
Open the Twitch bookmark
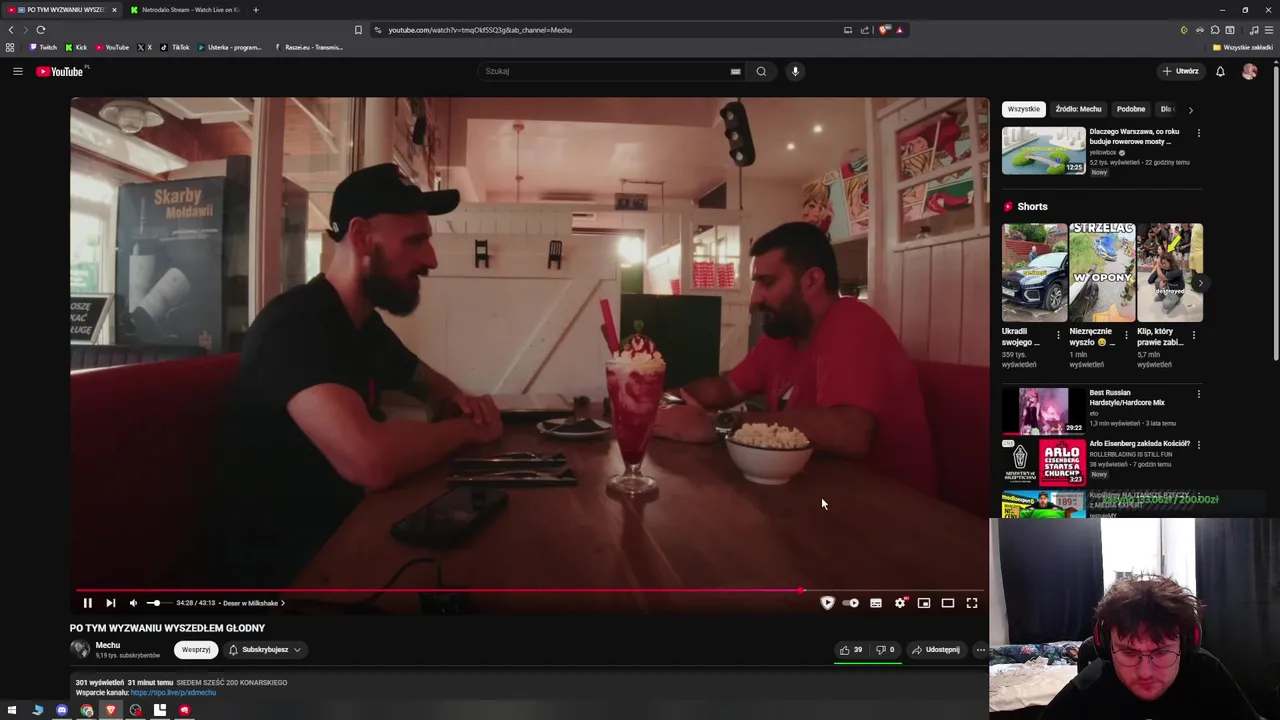[x=43, y=47]
